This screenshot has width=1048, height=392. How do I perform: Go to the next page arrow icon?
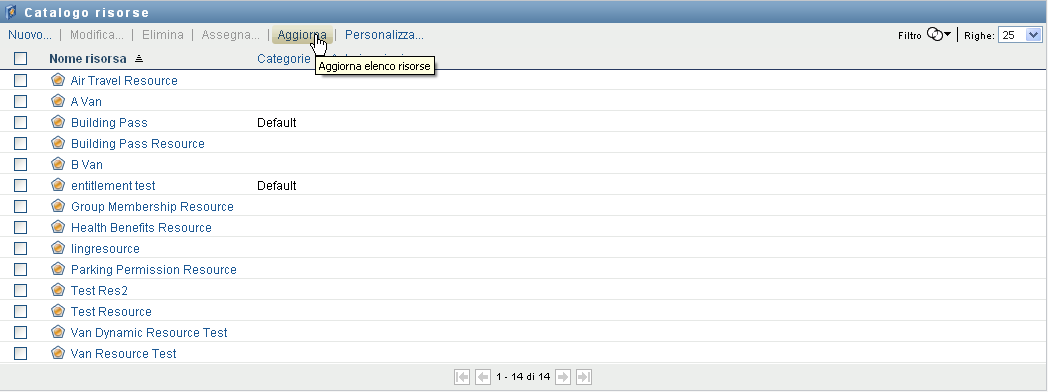tap(563, 377)
